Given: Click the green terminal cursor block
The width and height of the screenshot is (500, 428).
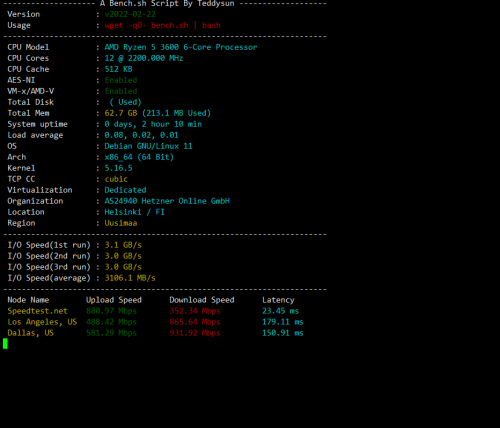Looking at the screenshot, I should [5, 344].
